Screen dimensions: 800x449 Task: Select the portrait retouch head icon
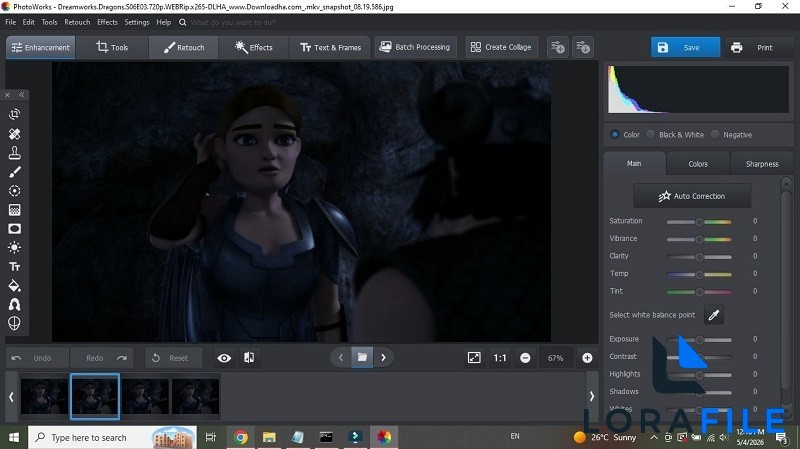pos(14,305)
